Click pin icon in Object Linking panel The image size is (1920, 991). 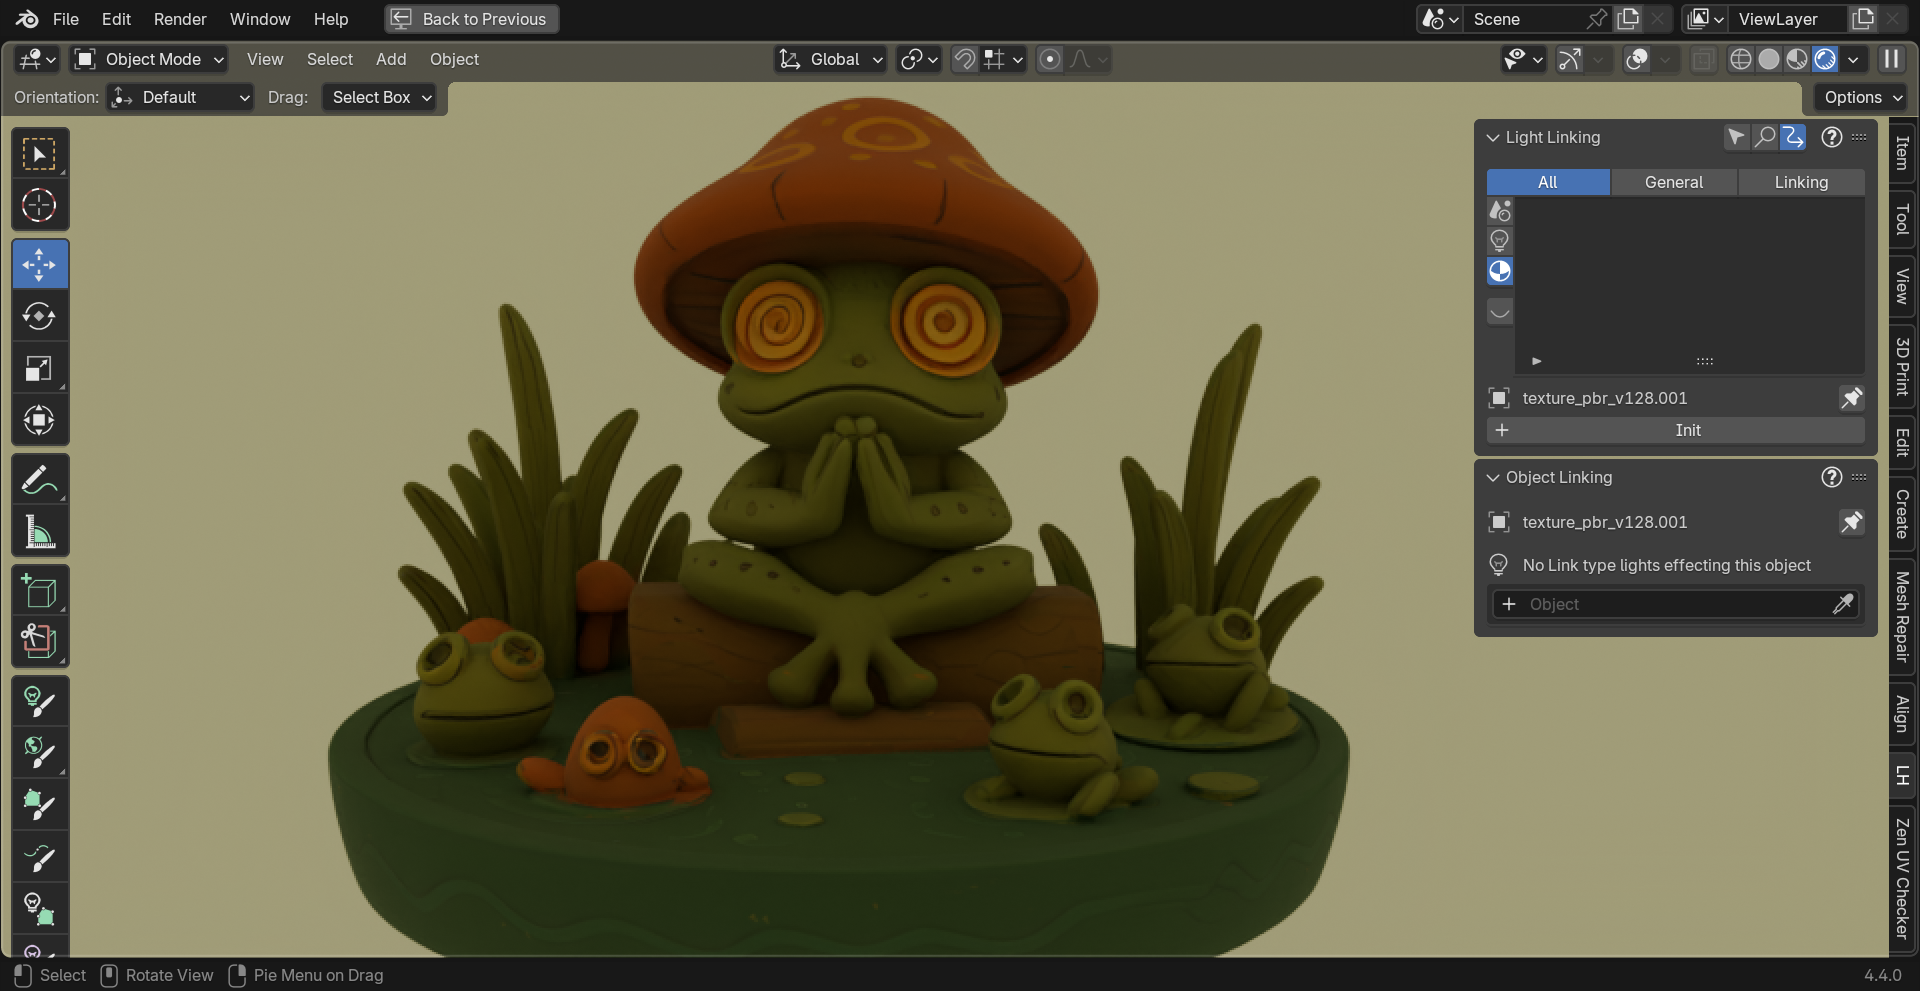(1851, 522)
